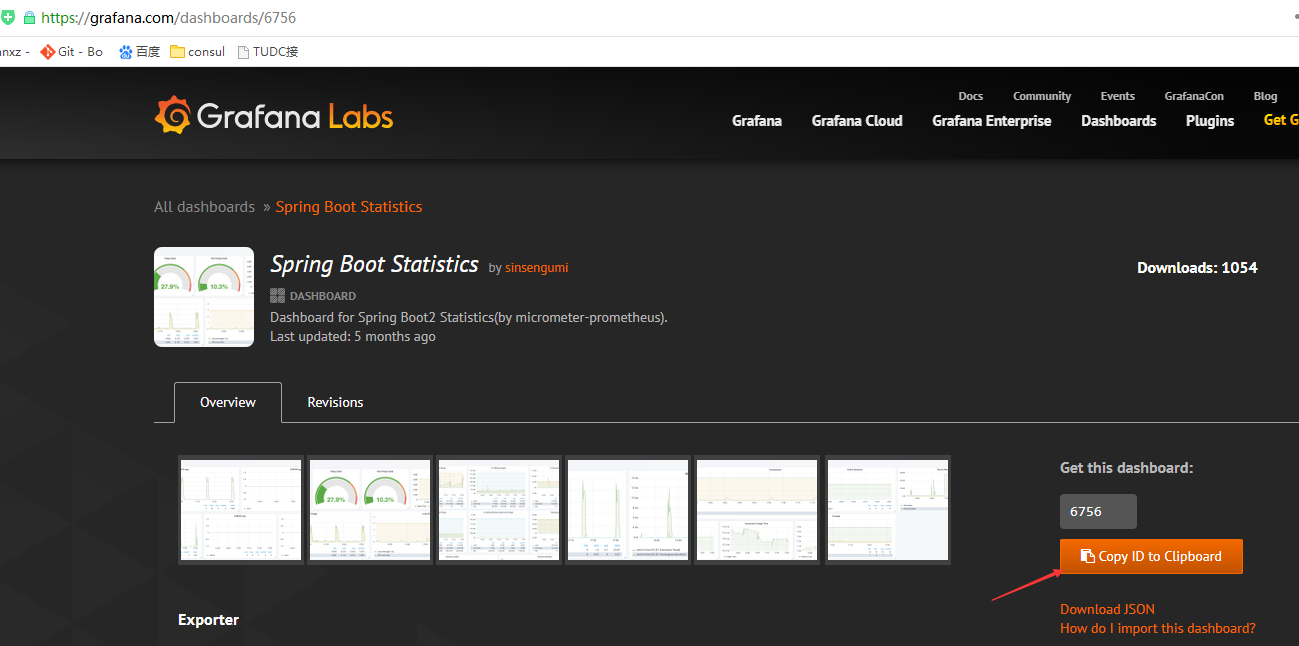Viewport: 1299px width, 646px height.
Task: Go to Dashboards in the navigation
Action: (x=1119, y=121)
